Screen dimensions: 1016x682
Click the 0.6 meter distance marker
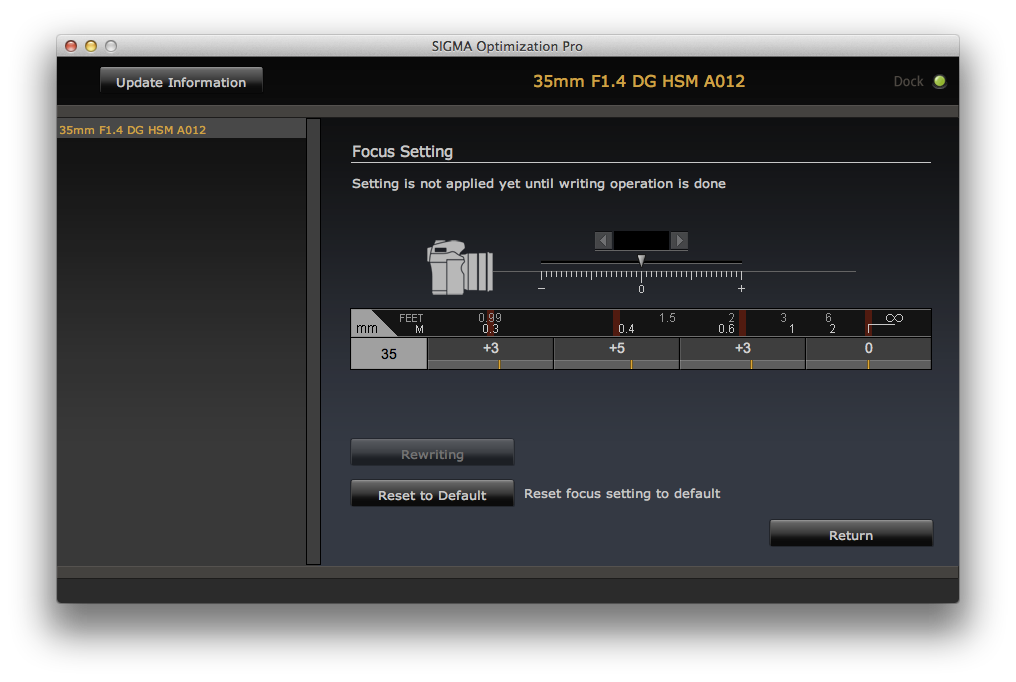726,329
